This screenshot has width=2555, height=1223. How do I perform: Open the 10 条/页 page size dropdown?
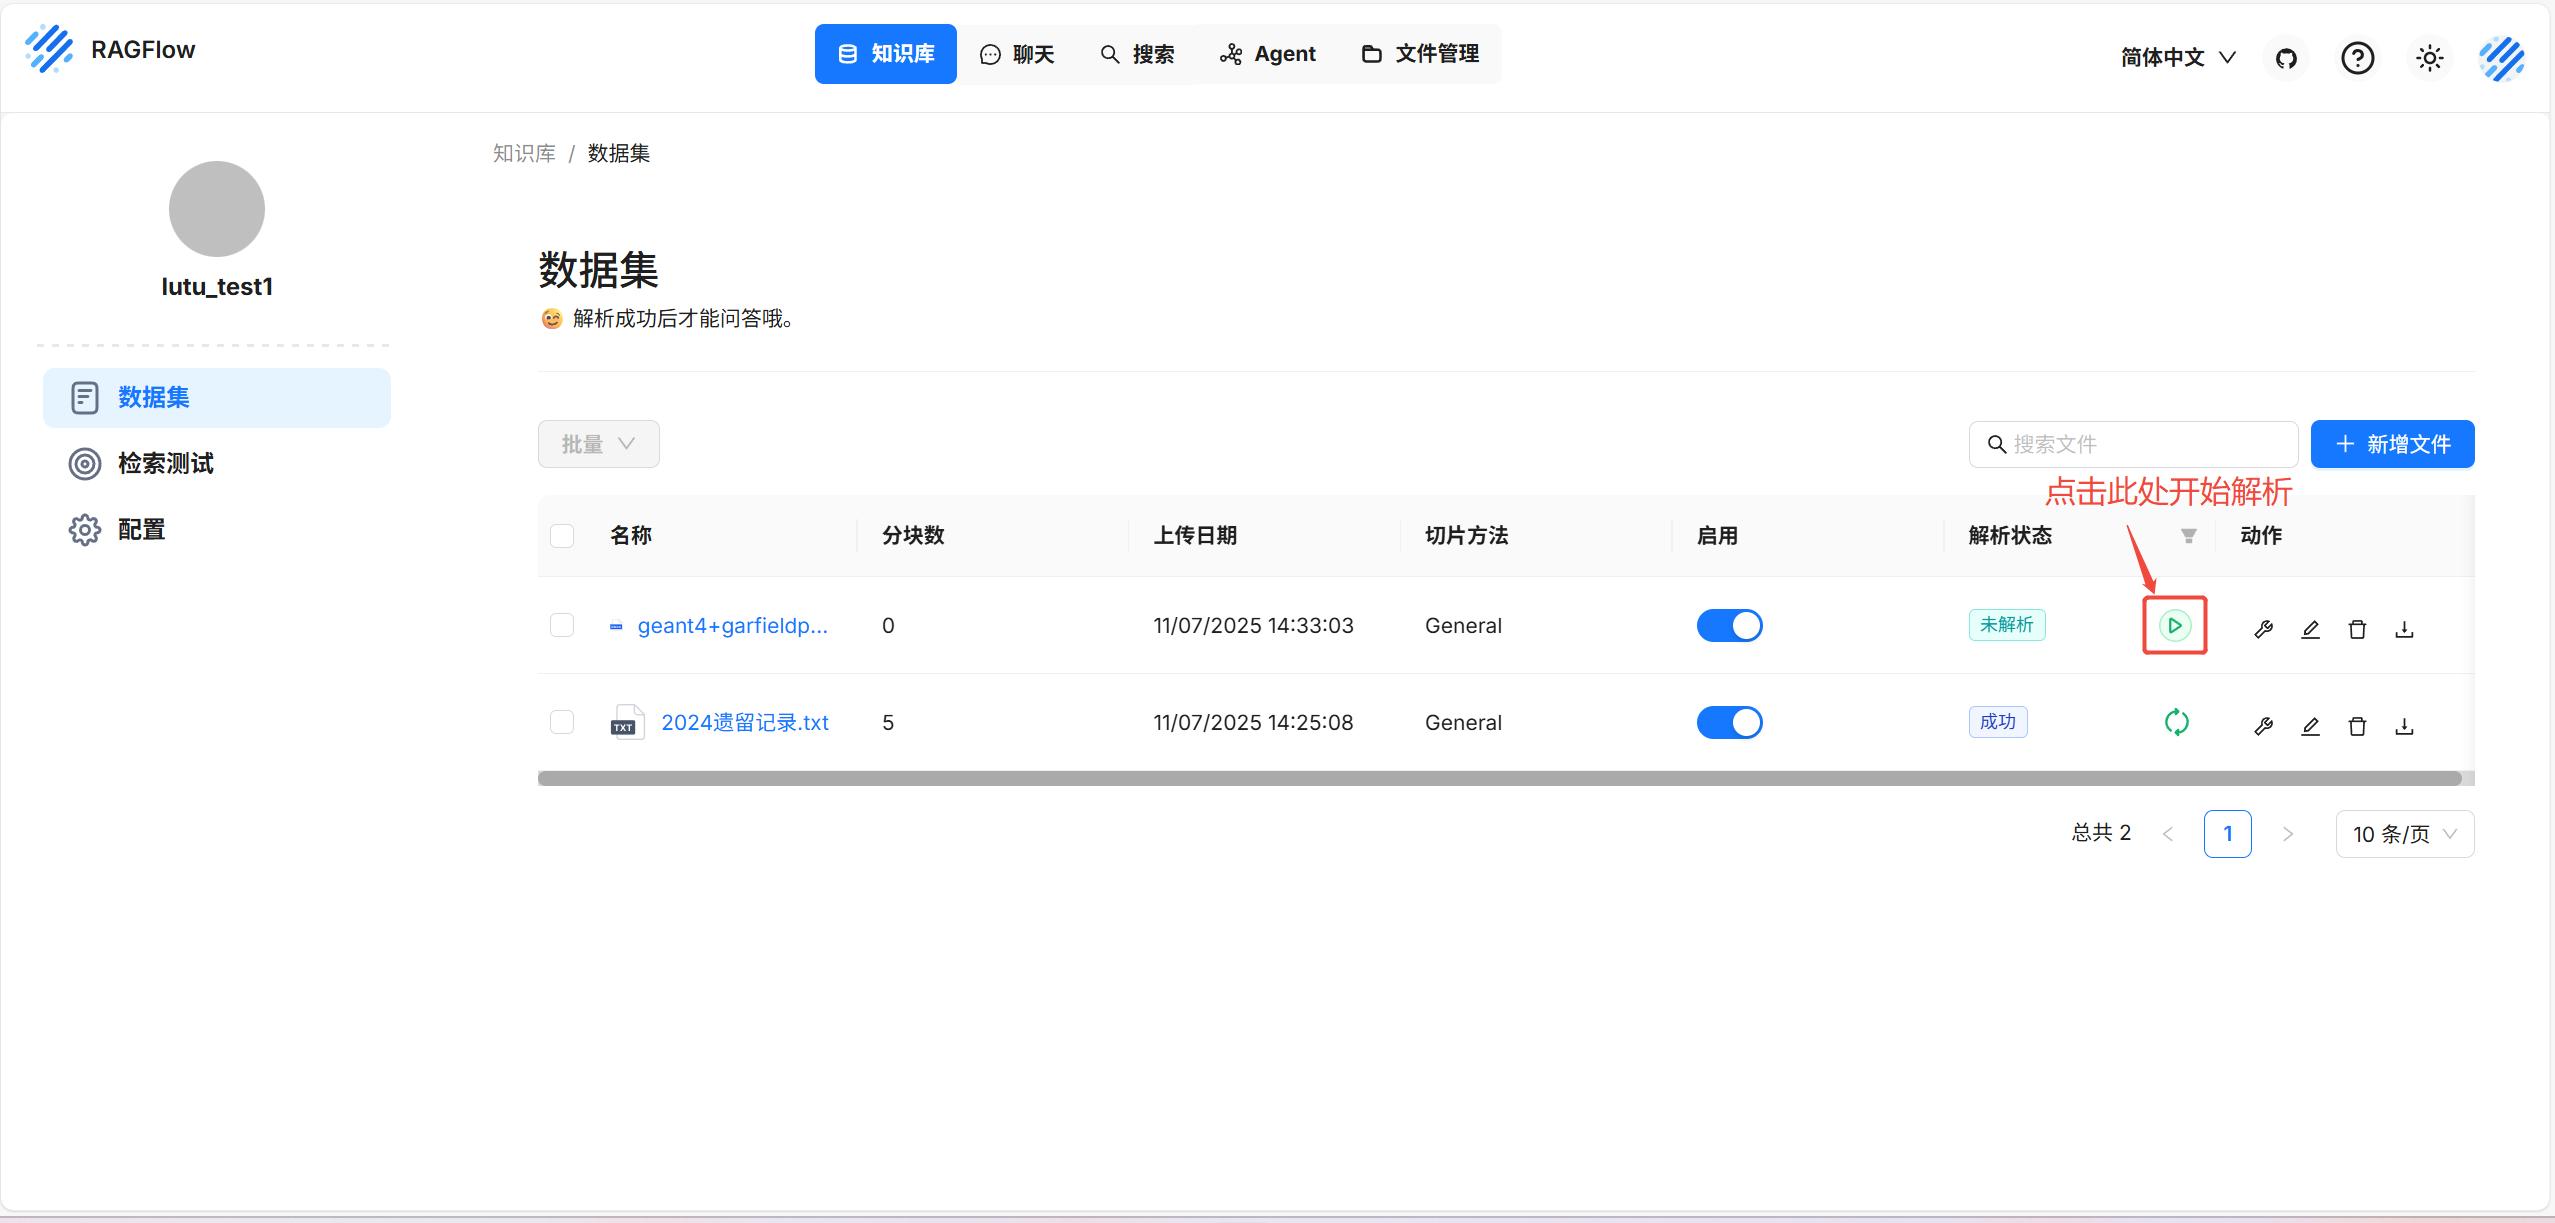(x=2404, y=834)
